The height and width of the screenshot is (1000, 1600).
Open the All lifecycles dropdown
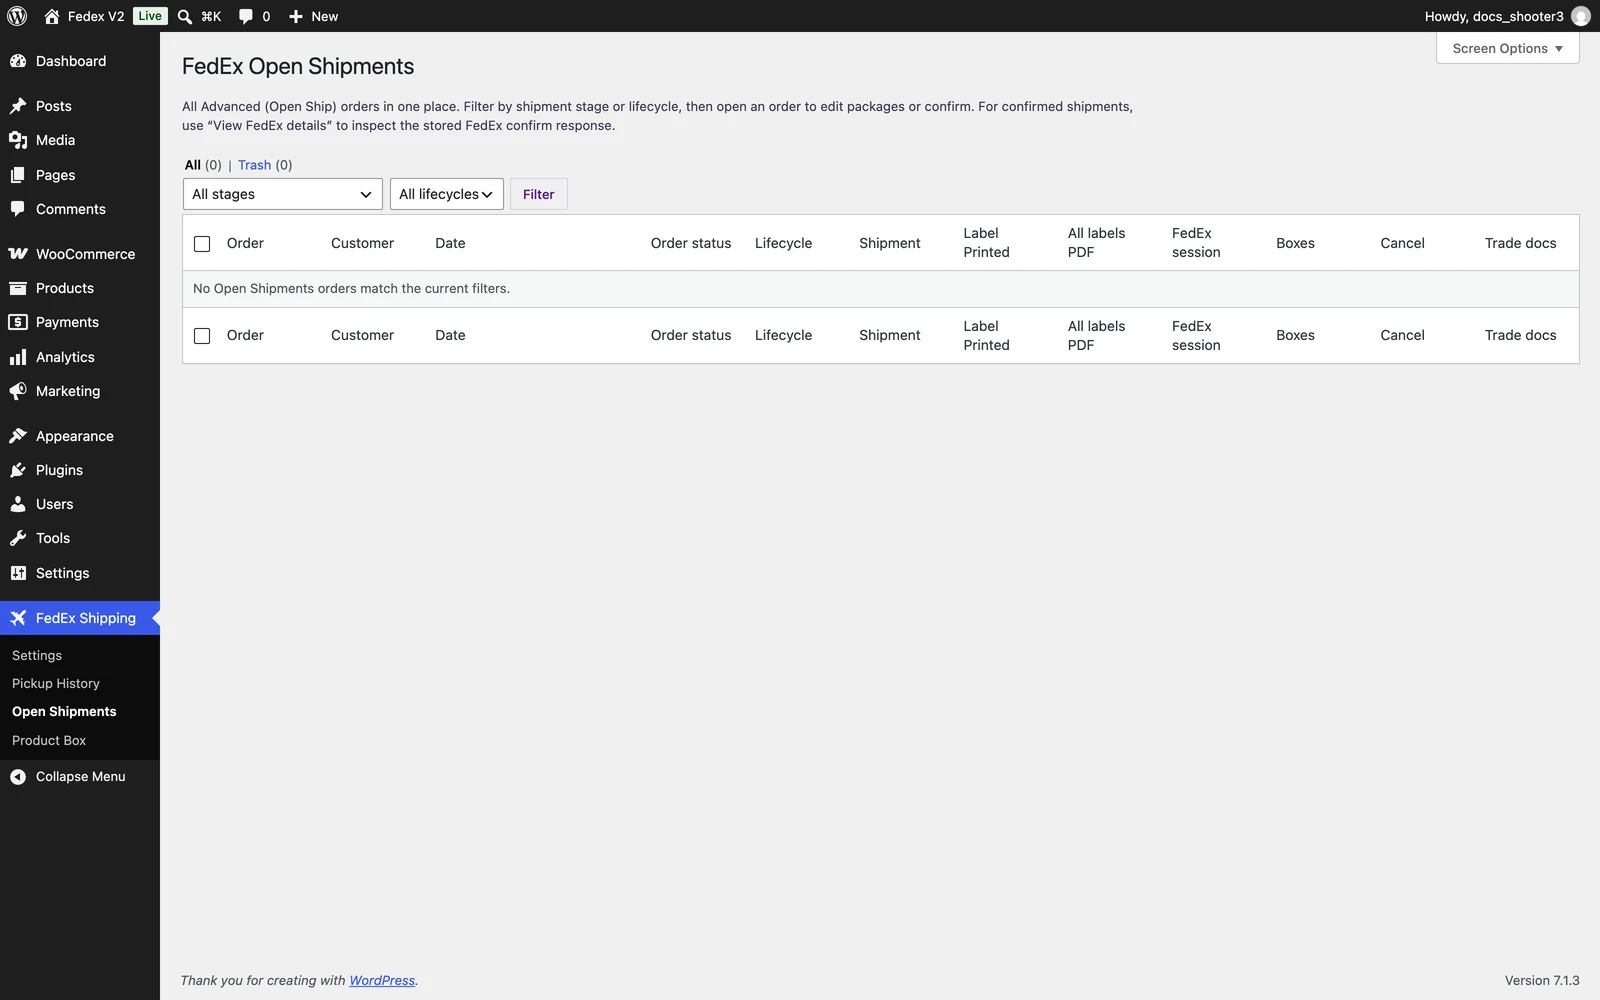click(x=447, y=194)
